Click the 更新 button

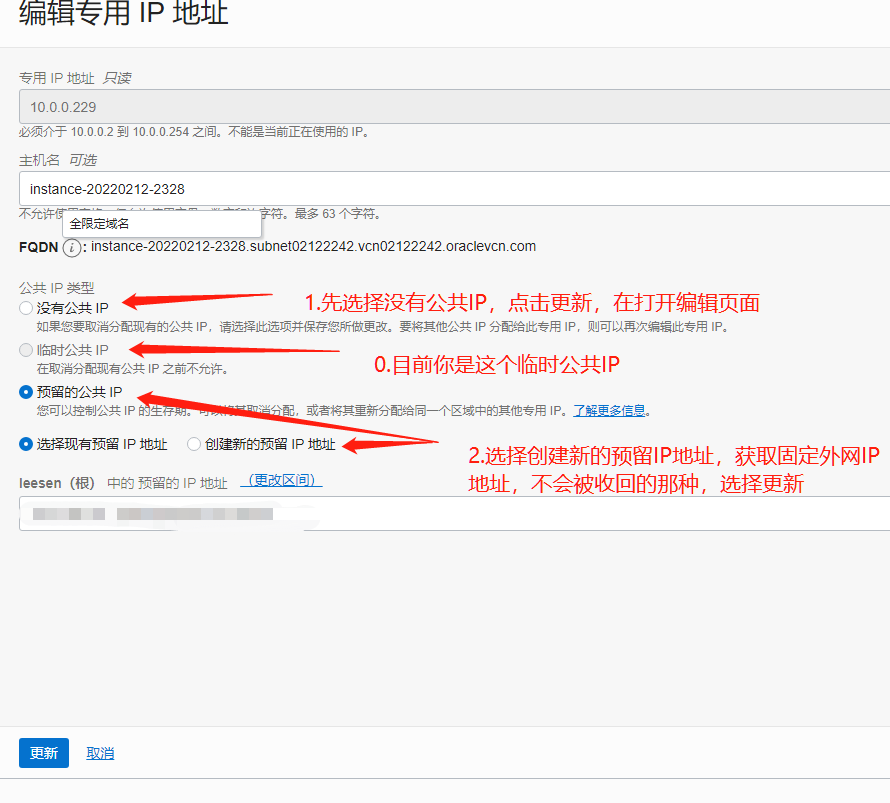[x=44, y=753]
